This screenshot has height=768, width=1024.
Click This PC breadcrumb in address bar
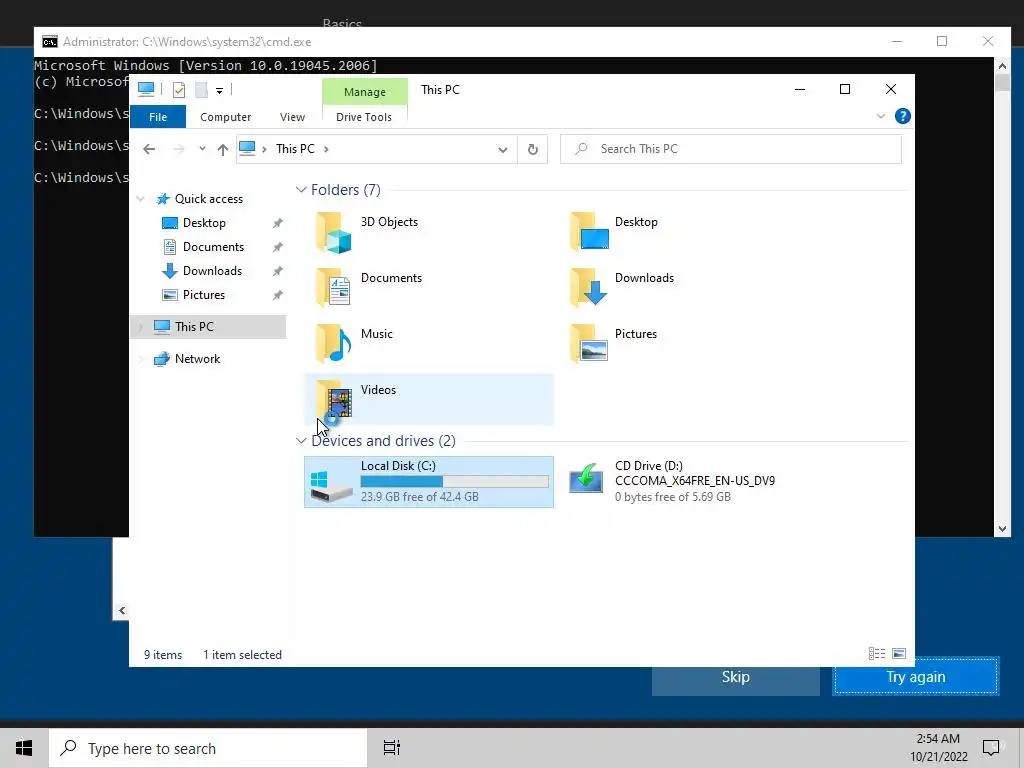click(295, 149)
